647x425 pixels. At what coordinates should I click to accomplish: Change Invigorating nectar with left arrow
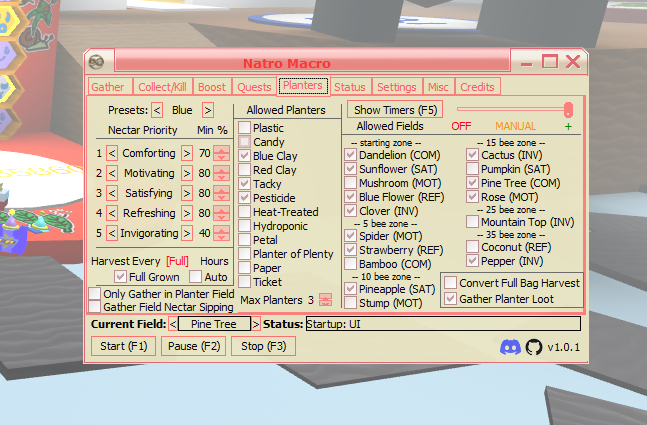point(112,233)
